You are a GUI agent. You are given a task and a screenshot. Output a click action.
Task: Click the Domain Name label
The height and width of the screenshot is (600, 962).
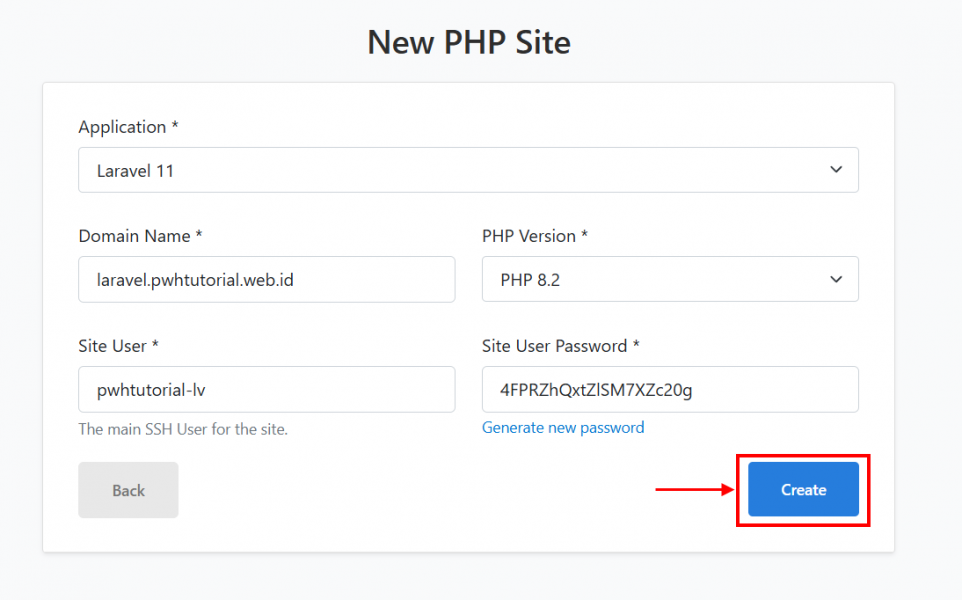tap(140, 236)
